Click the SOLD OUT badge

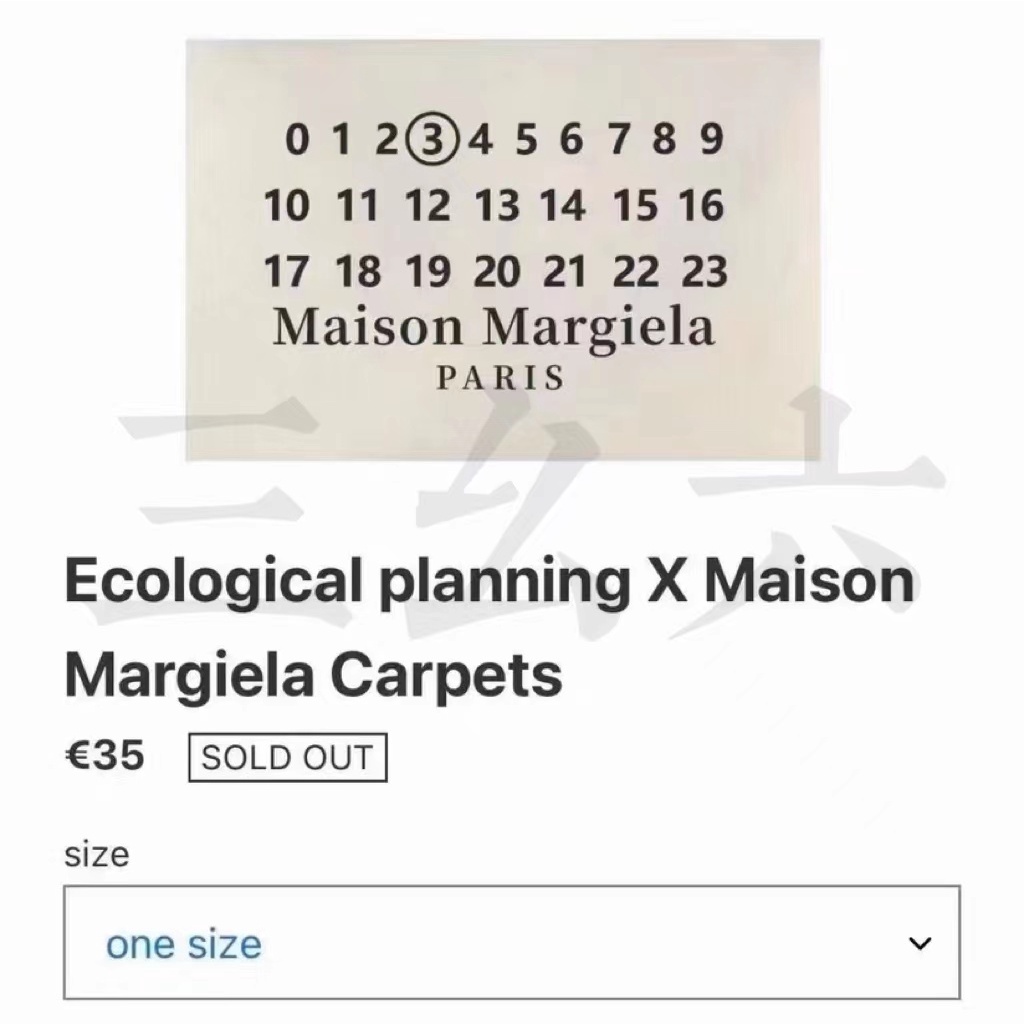click(x=287, y=758)
